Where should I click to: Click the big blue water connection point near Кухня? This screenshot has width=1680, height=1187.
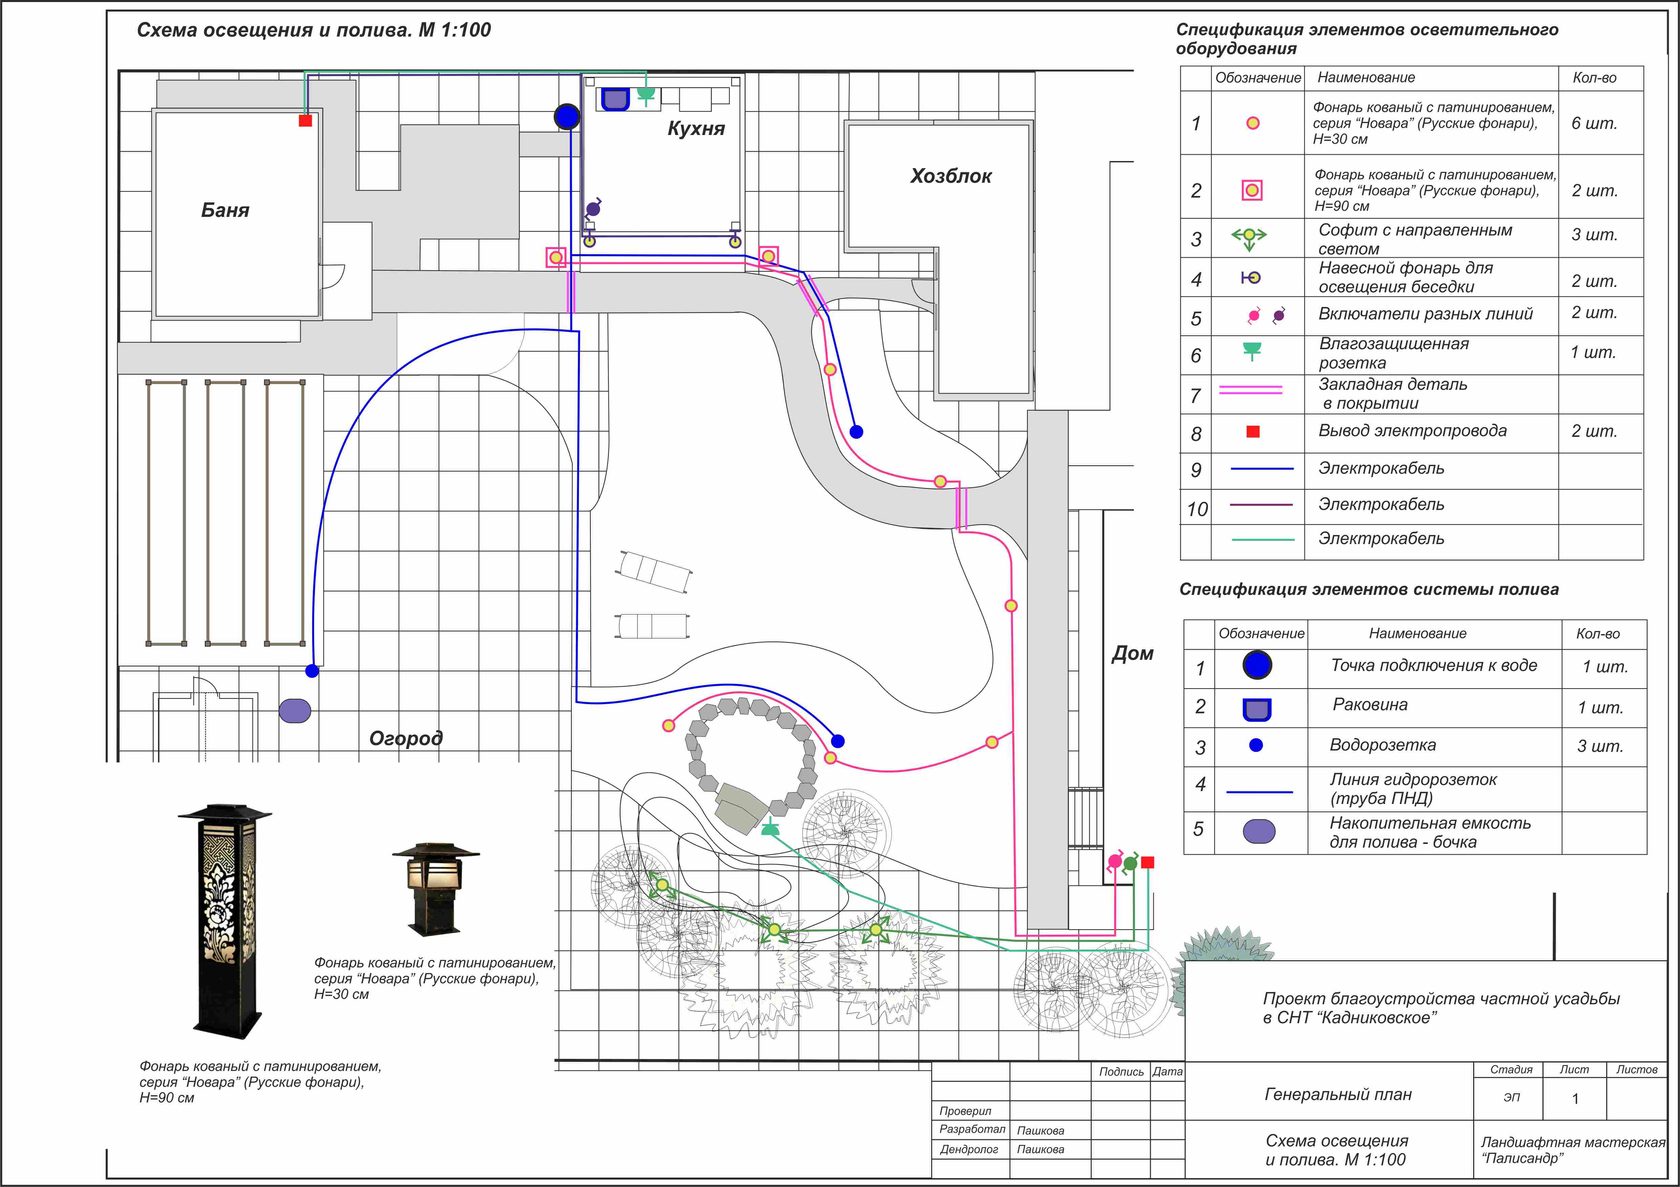coord(567,117)
